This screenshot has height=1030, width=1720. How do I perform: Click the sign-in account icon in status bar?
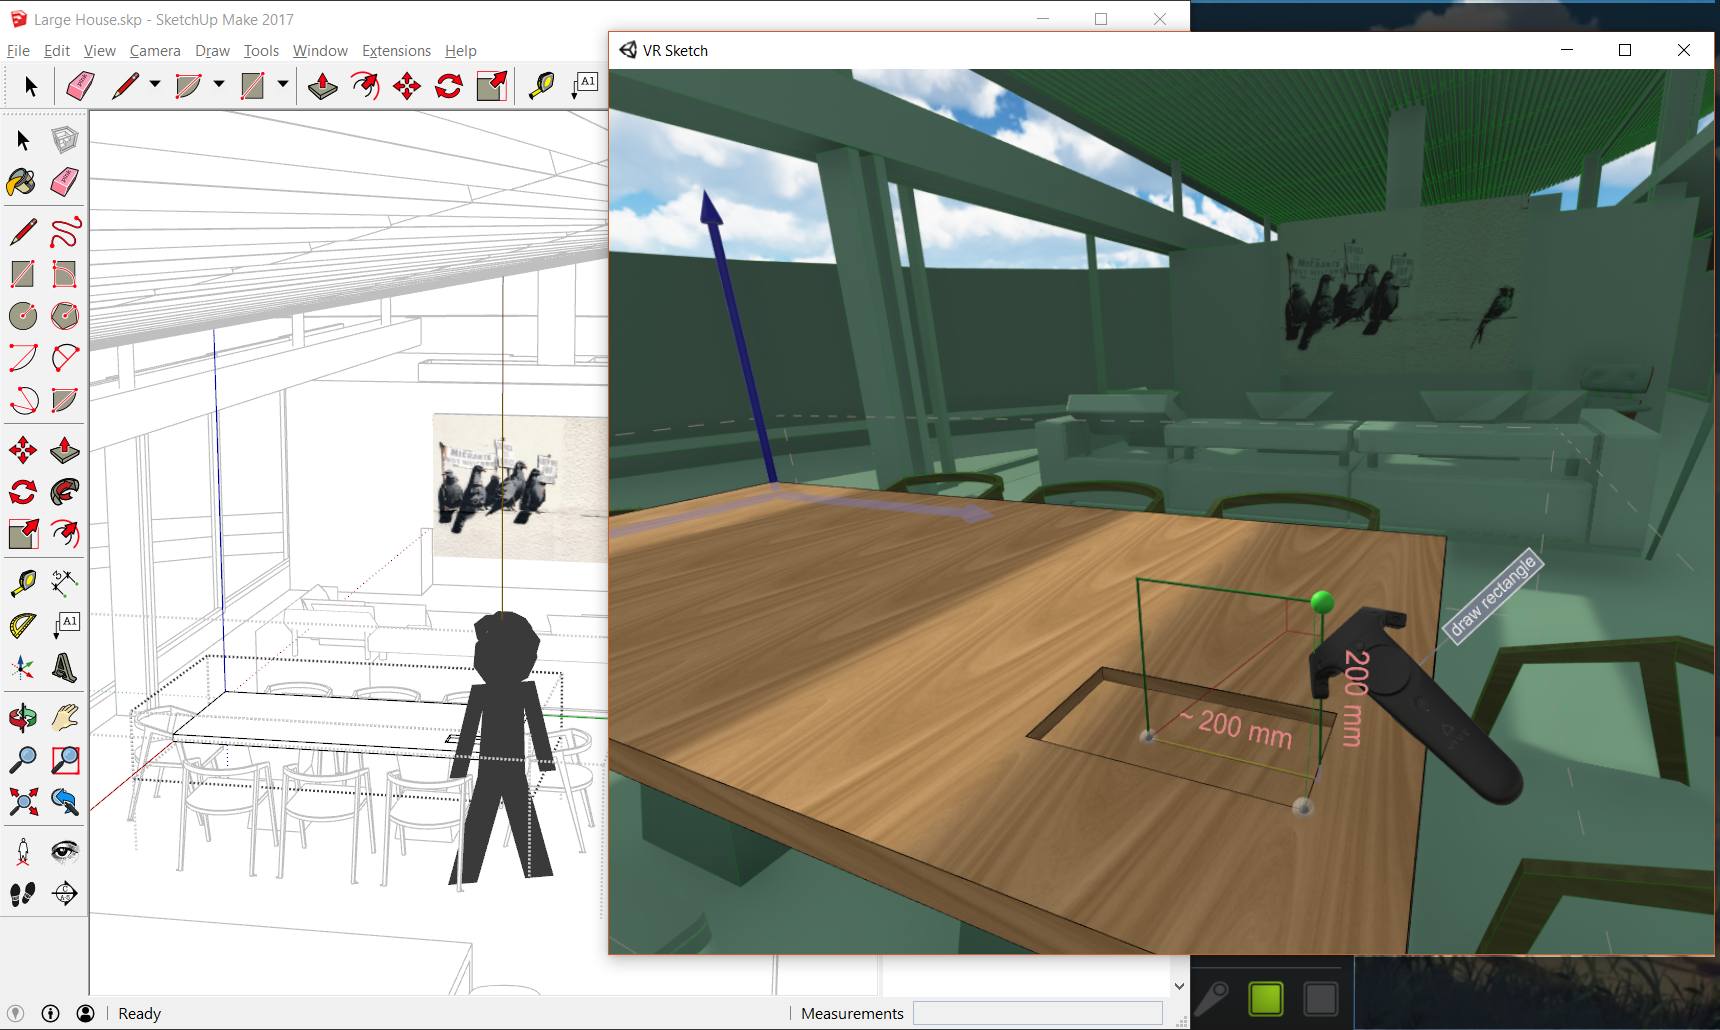pos(86,1013)
